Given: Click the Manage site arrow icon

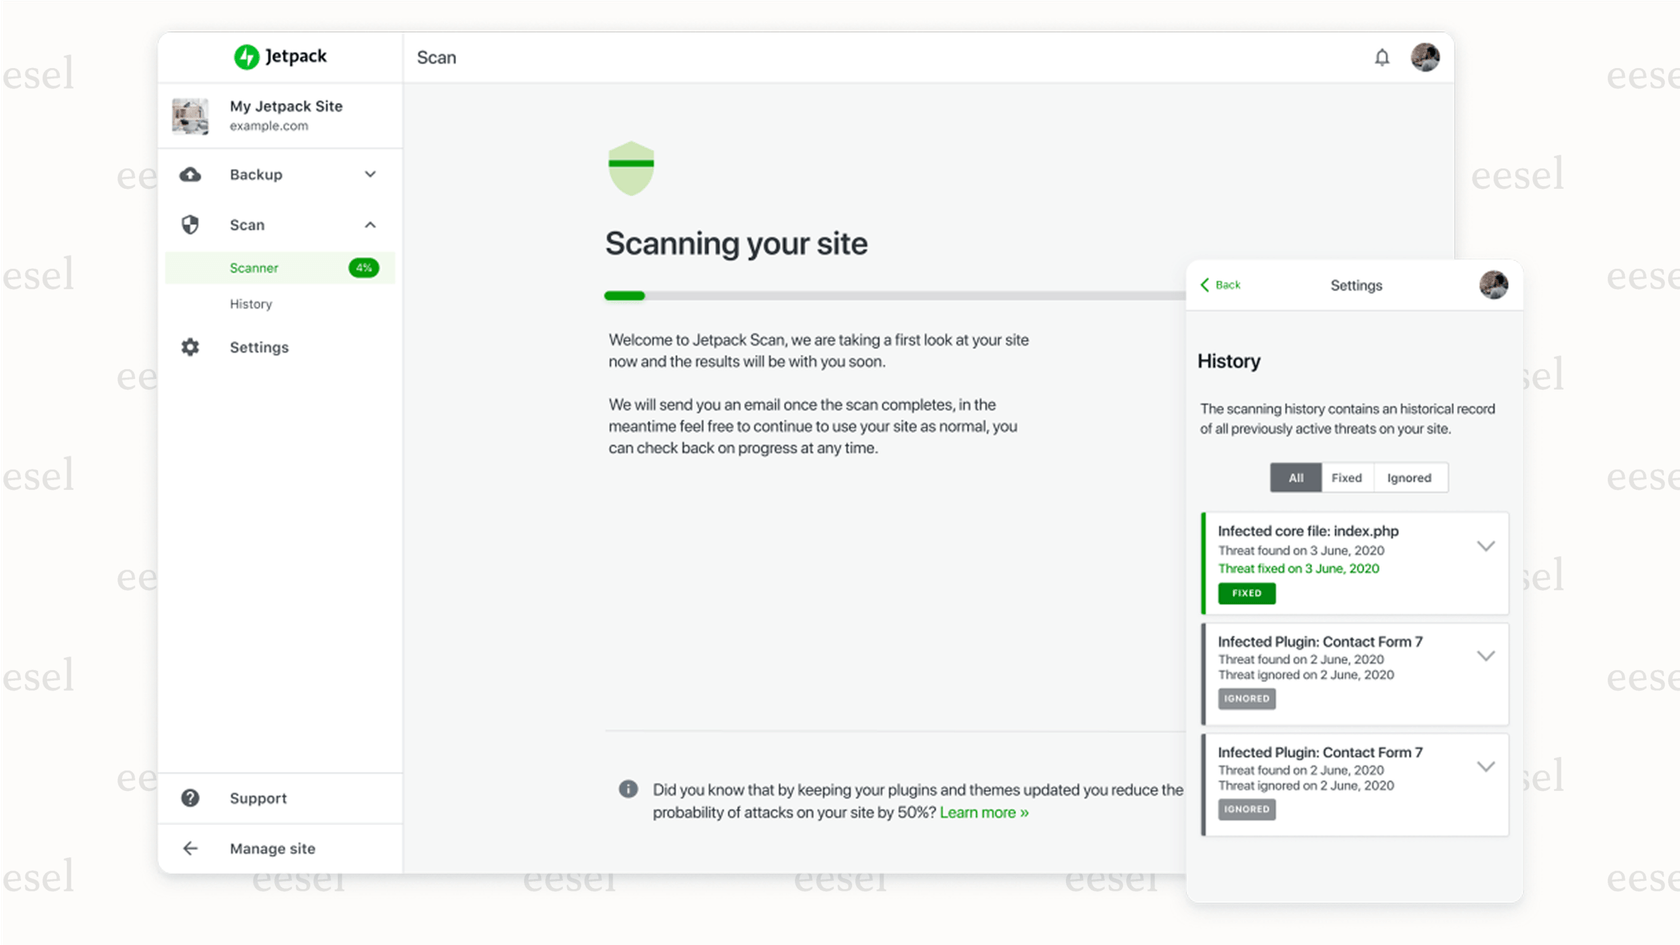Looking at the screenshot, I should tap(191, 848).
